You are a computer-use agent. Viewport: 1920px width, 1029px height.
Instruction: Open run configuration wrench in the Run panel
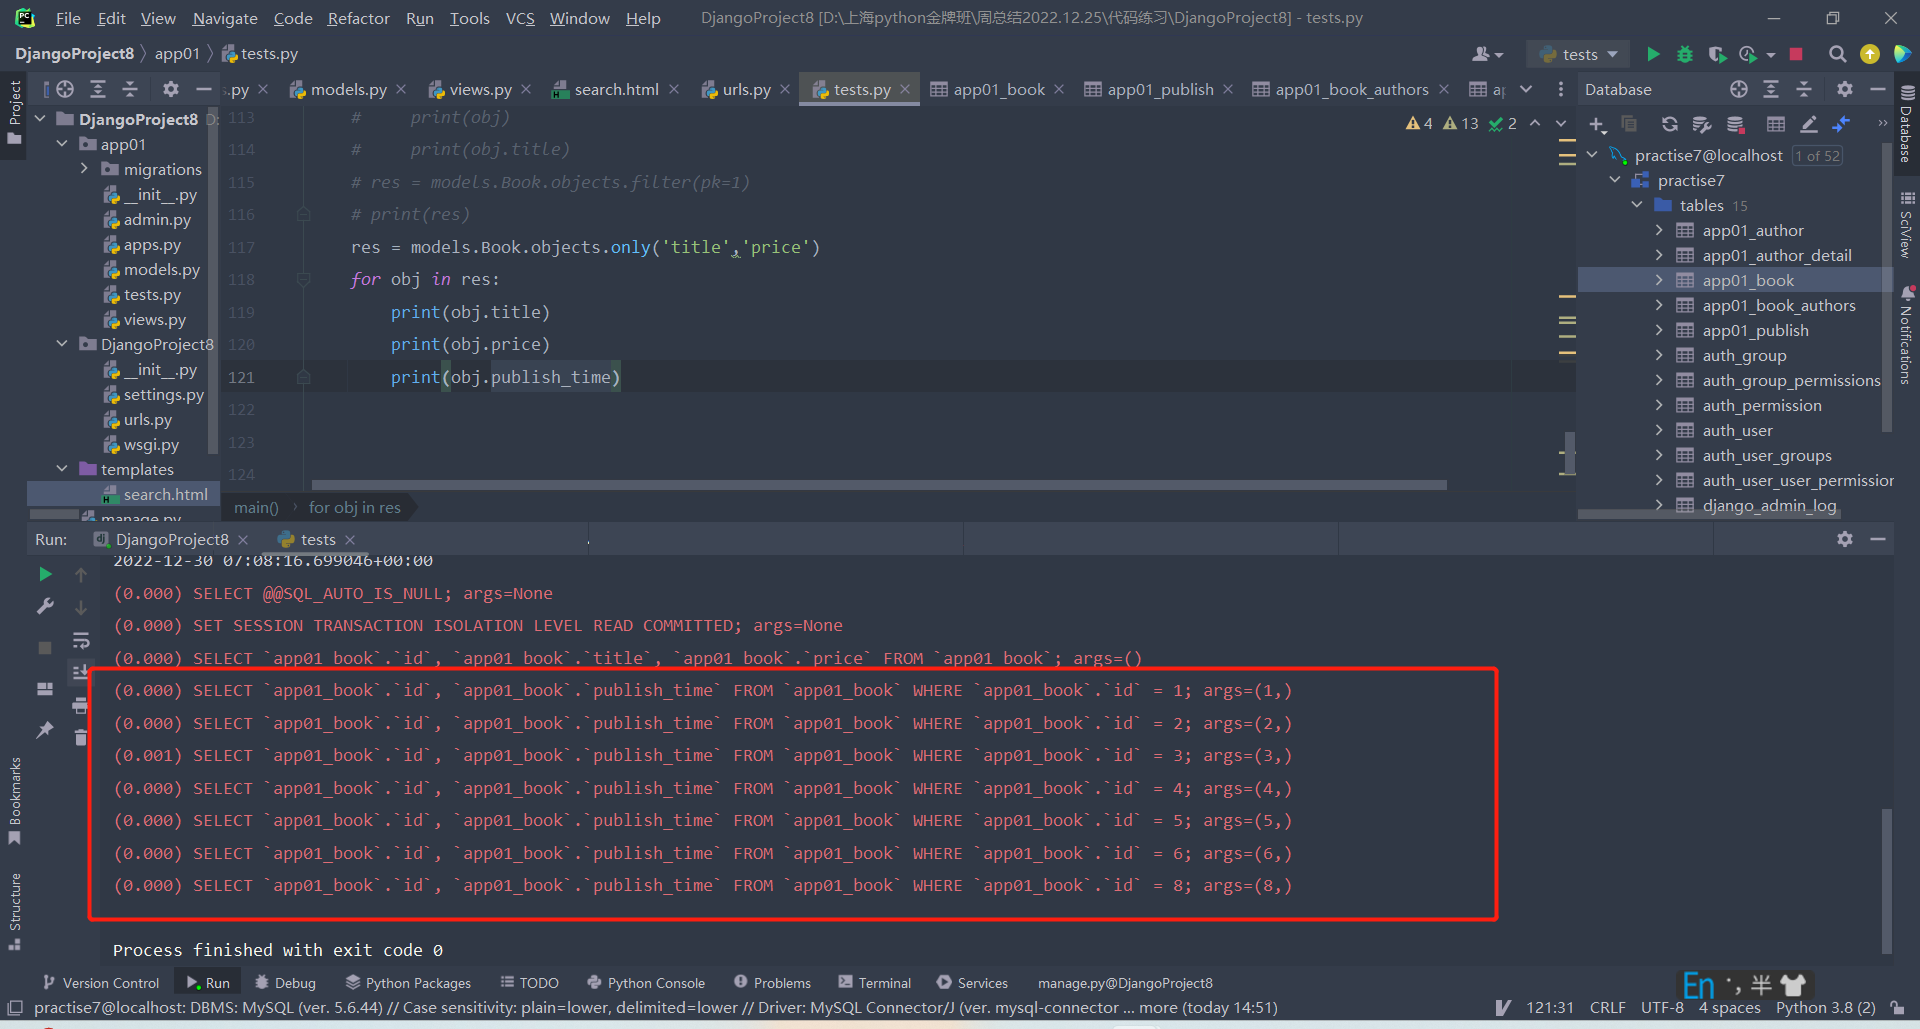coord(45,606)
